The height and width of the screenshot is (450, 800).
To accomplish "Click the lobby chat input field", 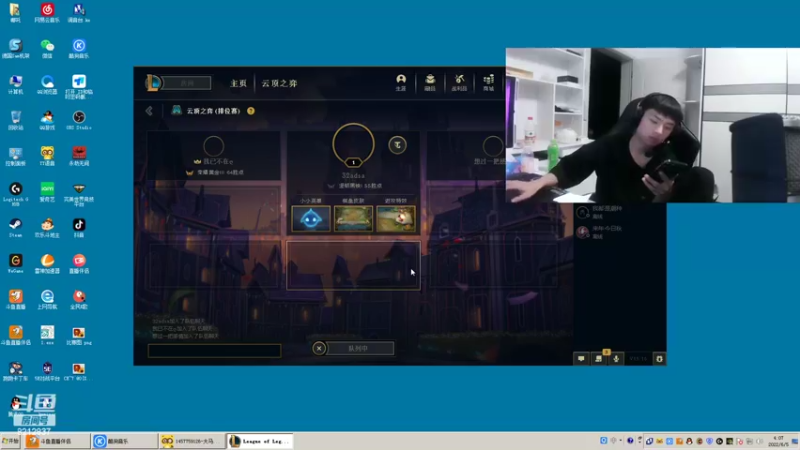I will click(x=214, y=351).
